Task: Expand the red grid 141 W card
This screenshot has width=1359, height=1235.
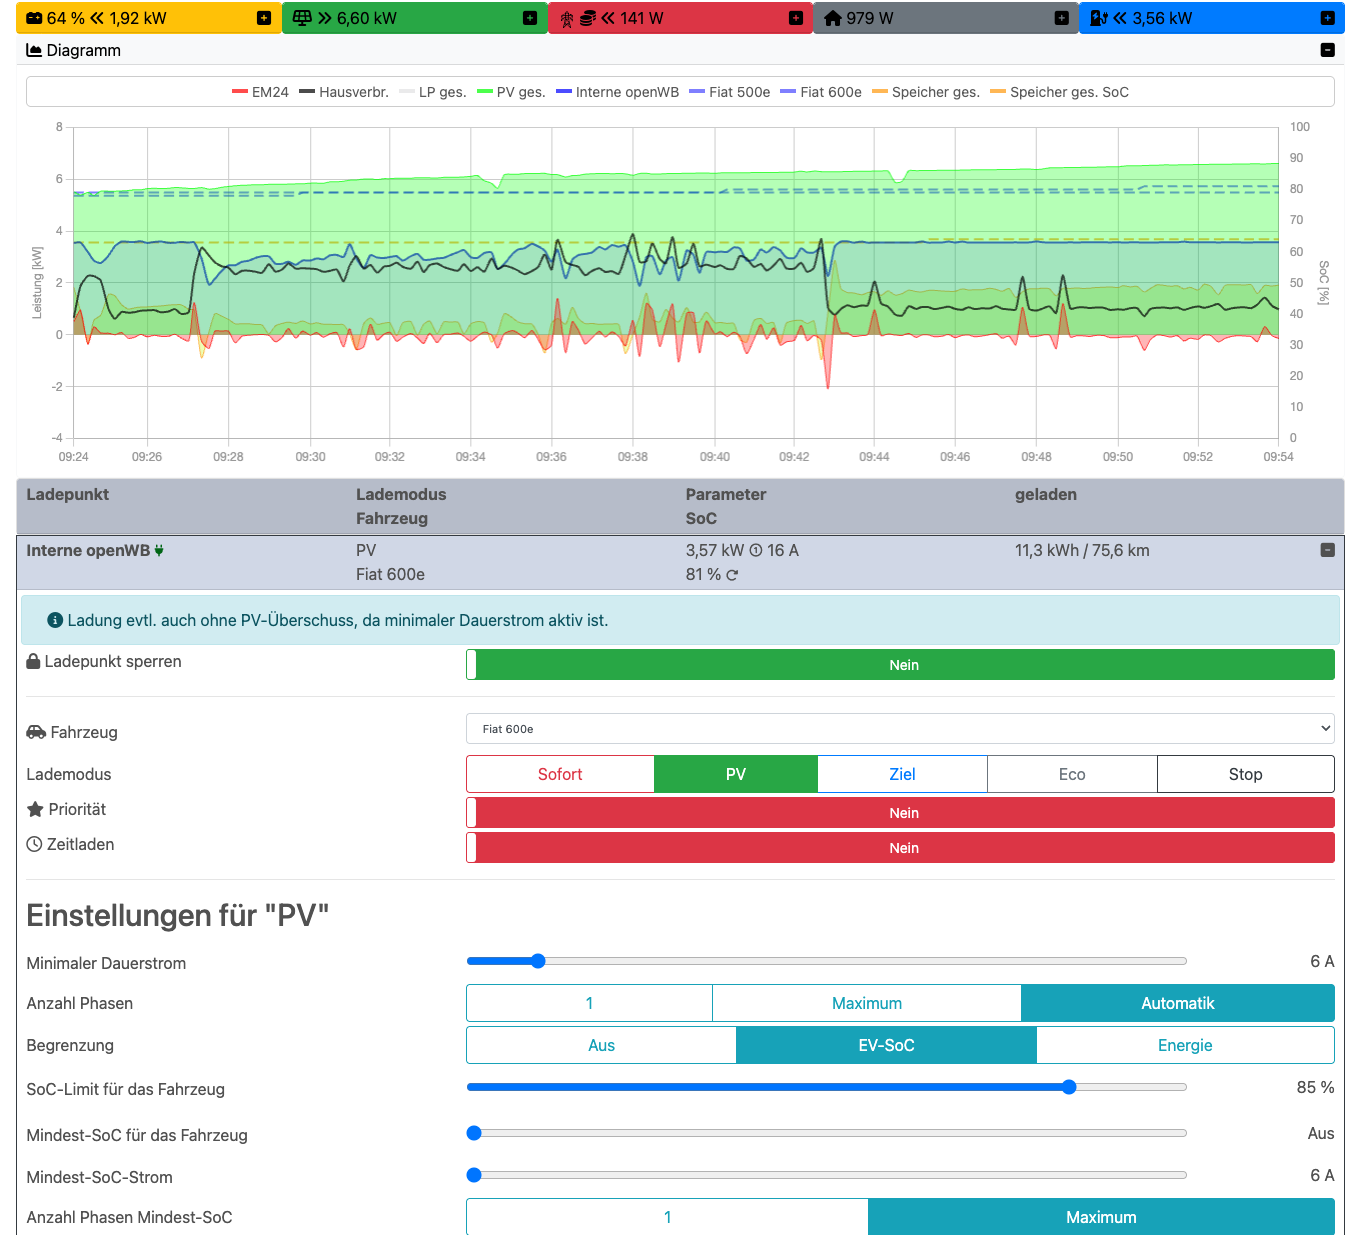Action: pos(796,18)
